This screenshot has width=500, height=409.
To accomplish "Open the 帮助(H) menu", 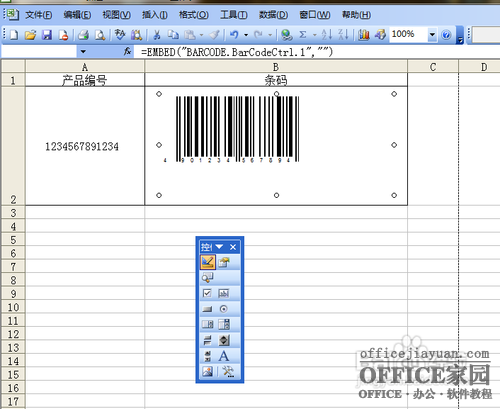I will click(356, 15).
